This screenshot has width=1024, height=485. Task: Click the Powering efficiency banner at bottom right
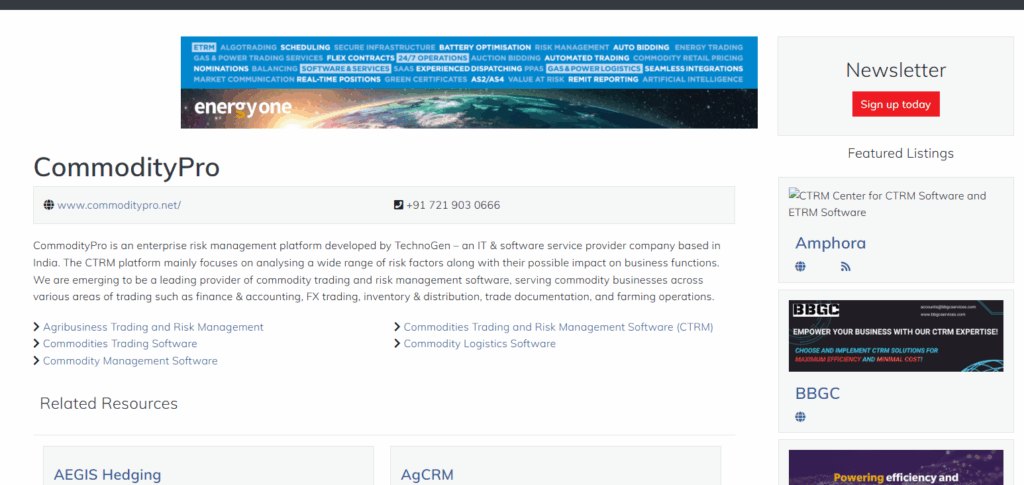pyautogui.click(x=896, y=467)
